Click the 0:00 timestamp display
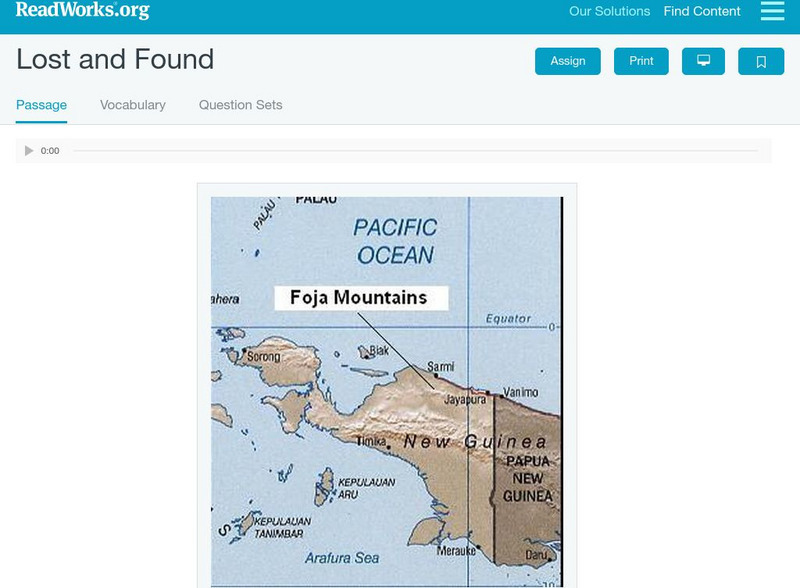 (x=49, y=150)
